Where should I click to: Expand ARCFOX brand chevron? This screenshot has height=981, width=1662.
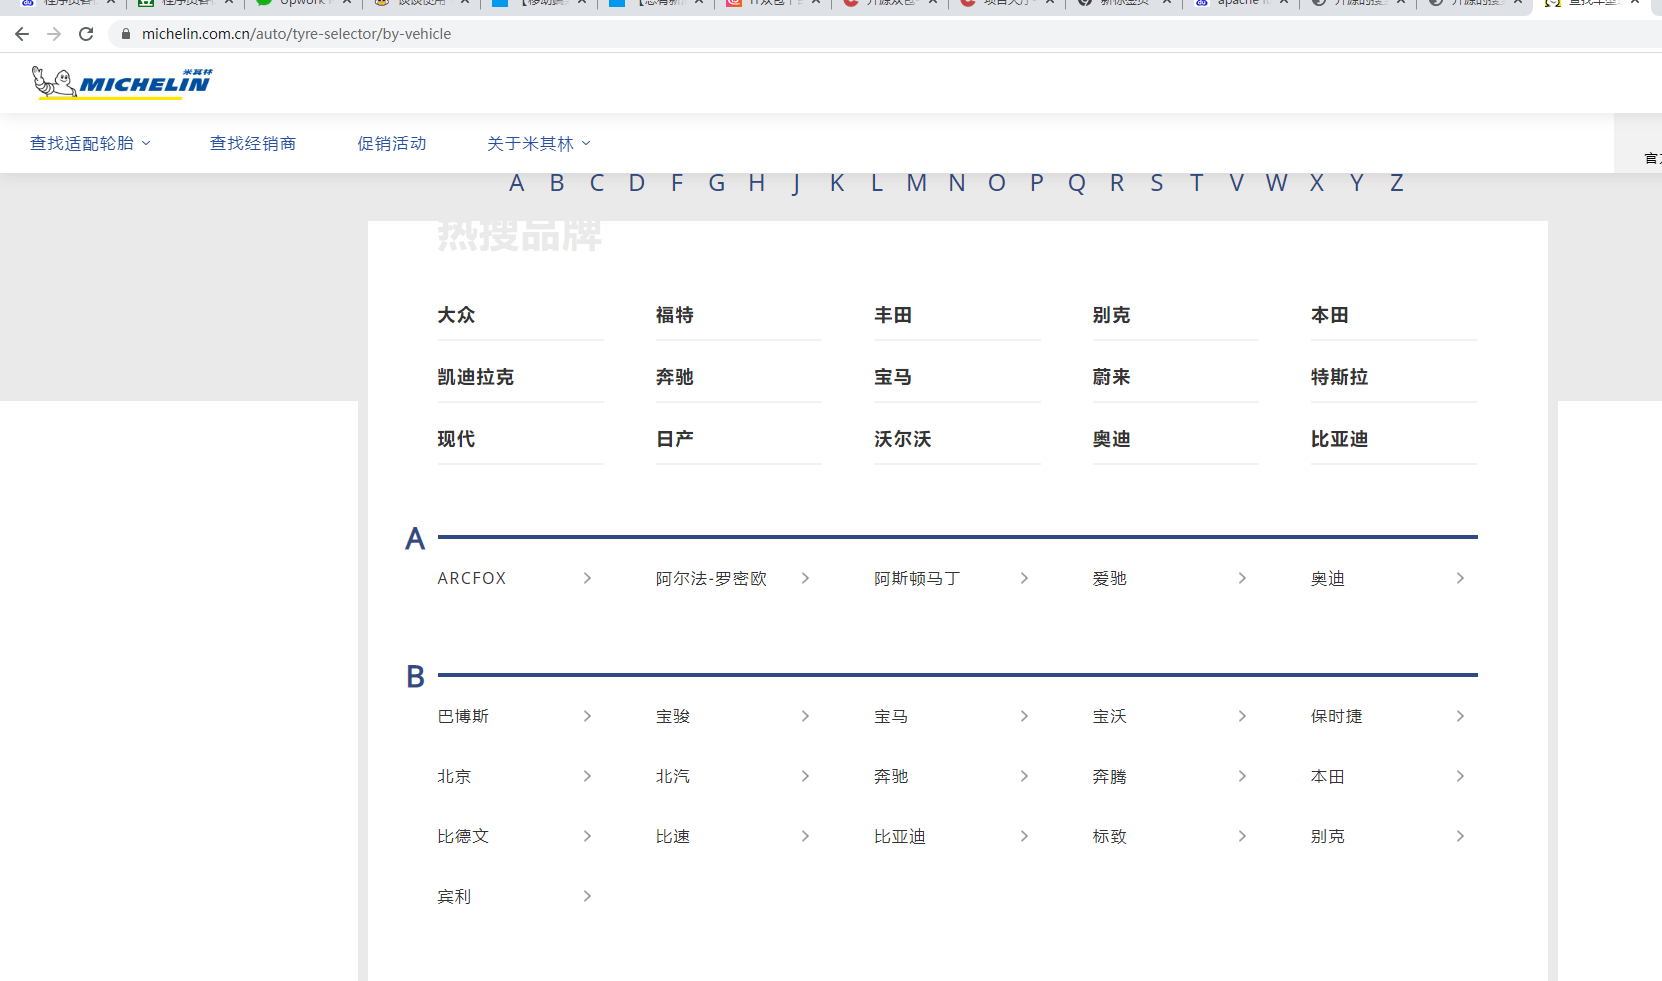pos(587,578)
